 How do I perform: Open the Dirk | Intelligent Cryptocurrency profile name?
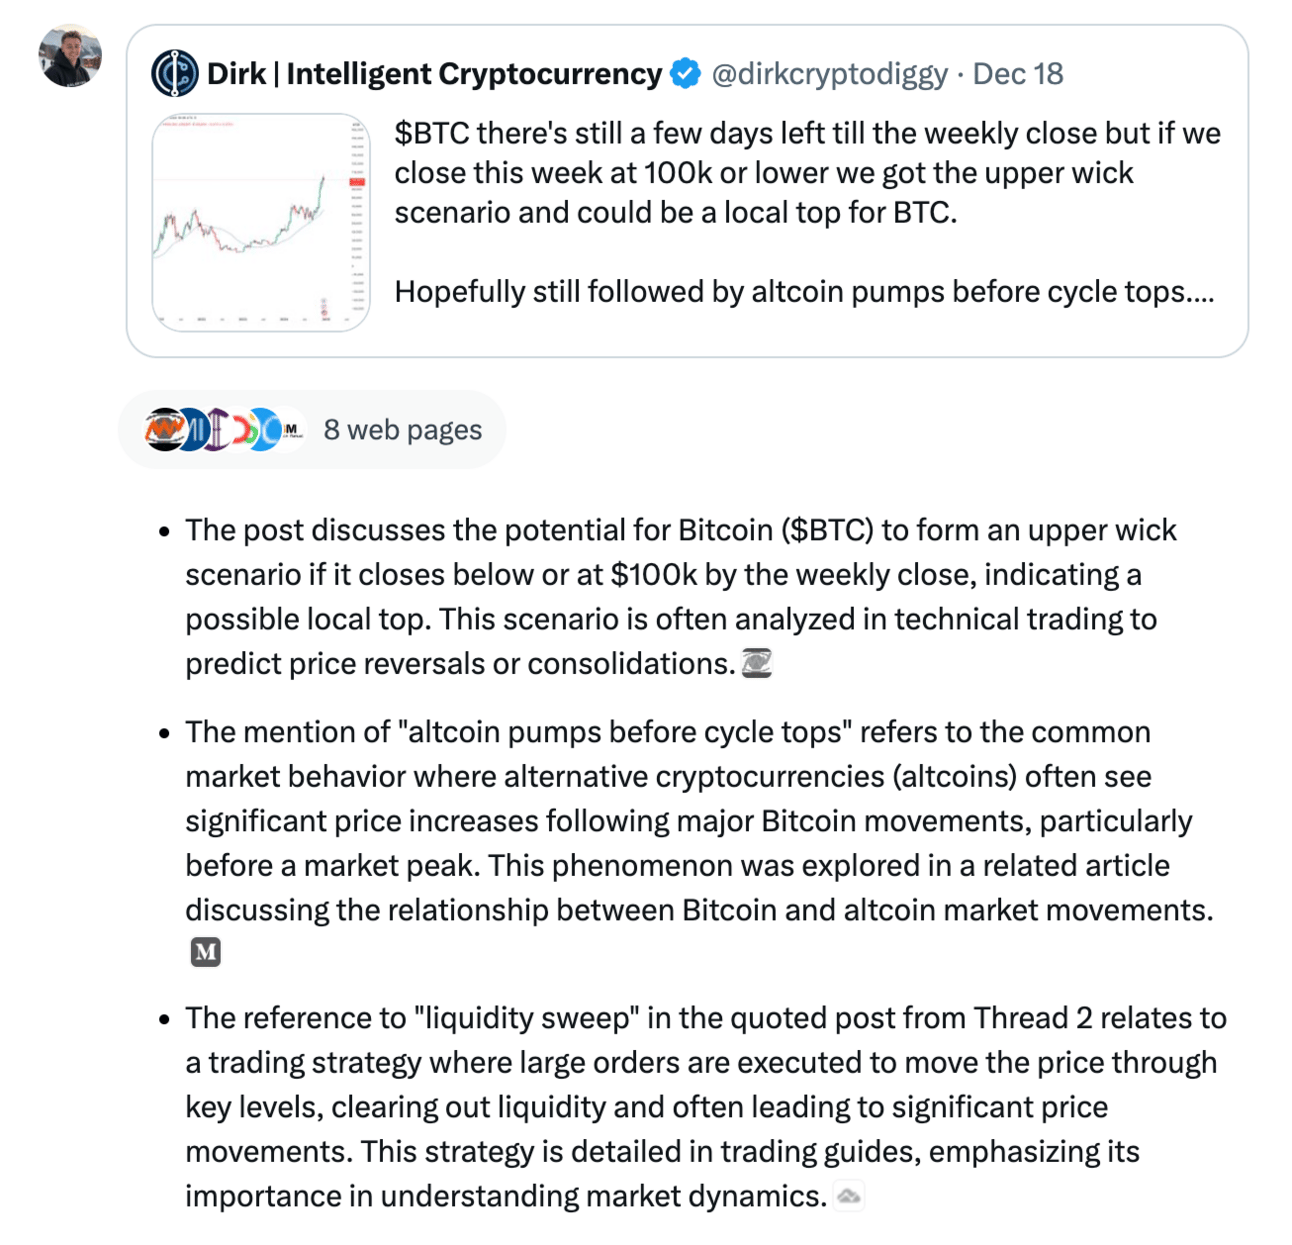(x=434, y=73)
